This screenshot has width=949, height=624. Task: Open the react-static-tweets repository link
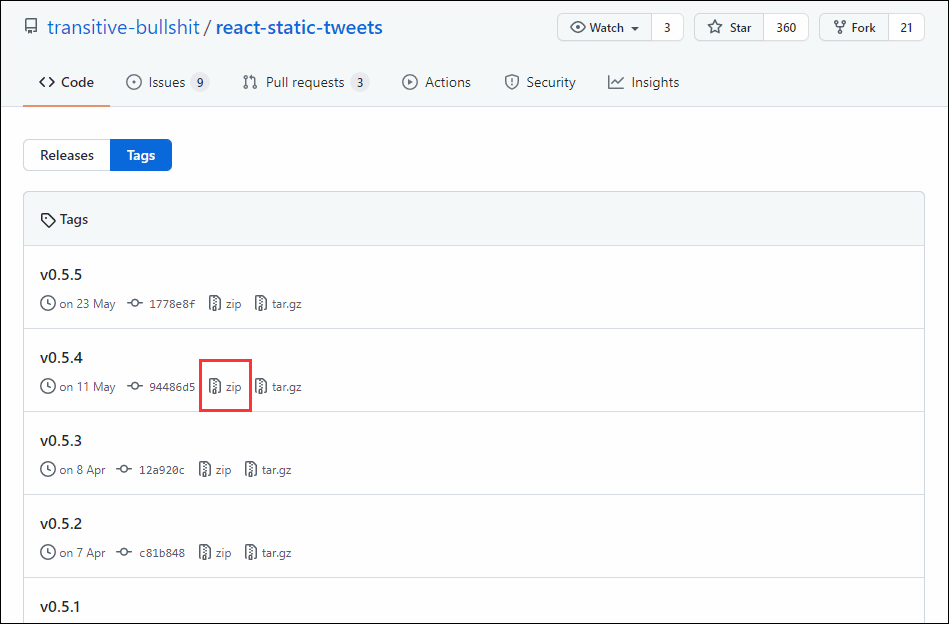click(299, 28)
